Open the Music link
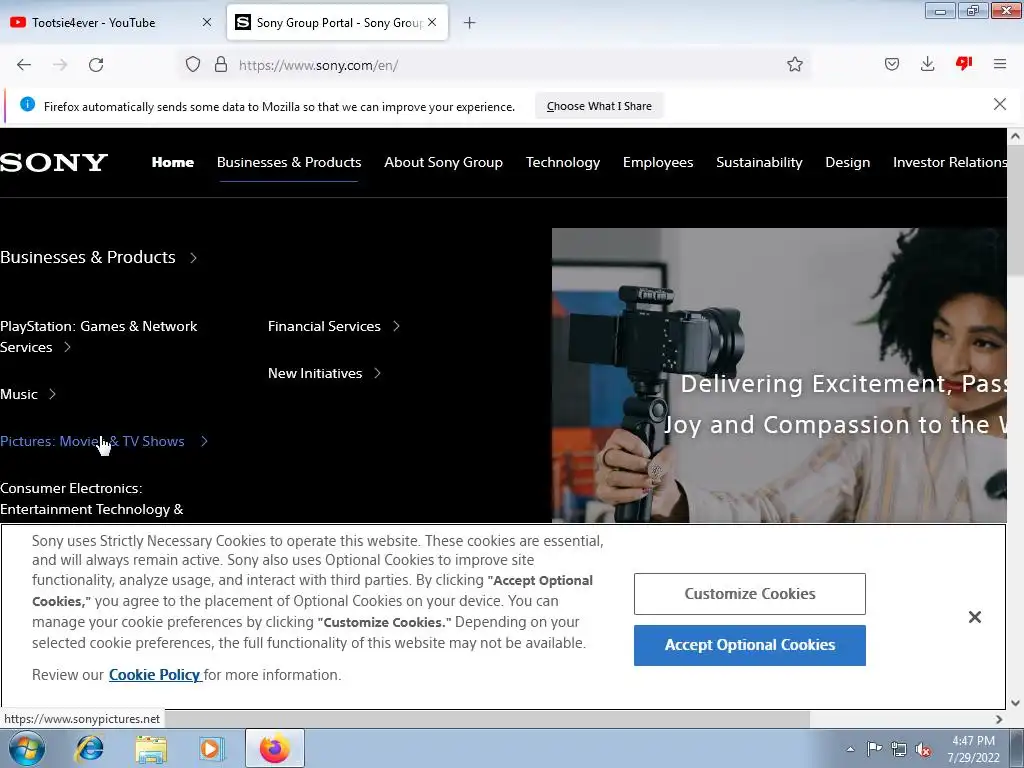 pyautogui.click(x=19, y=394)
